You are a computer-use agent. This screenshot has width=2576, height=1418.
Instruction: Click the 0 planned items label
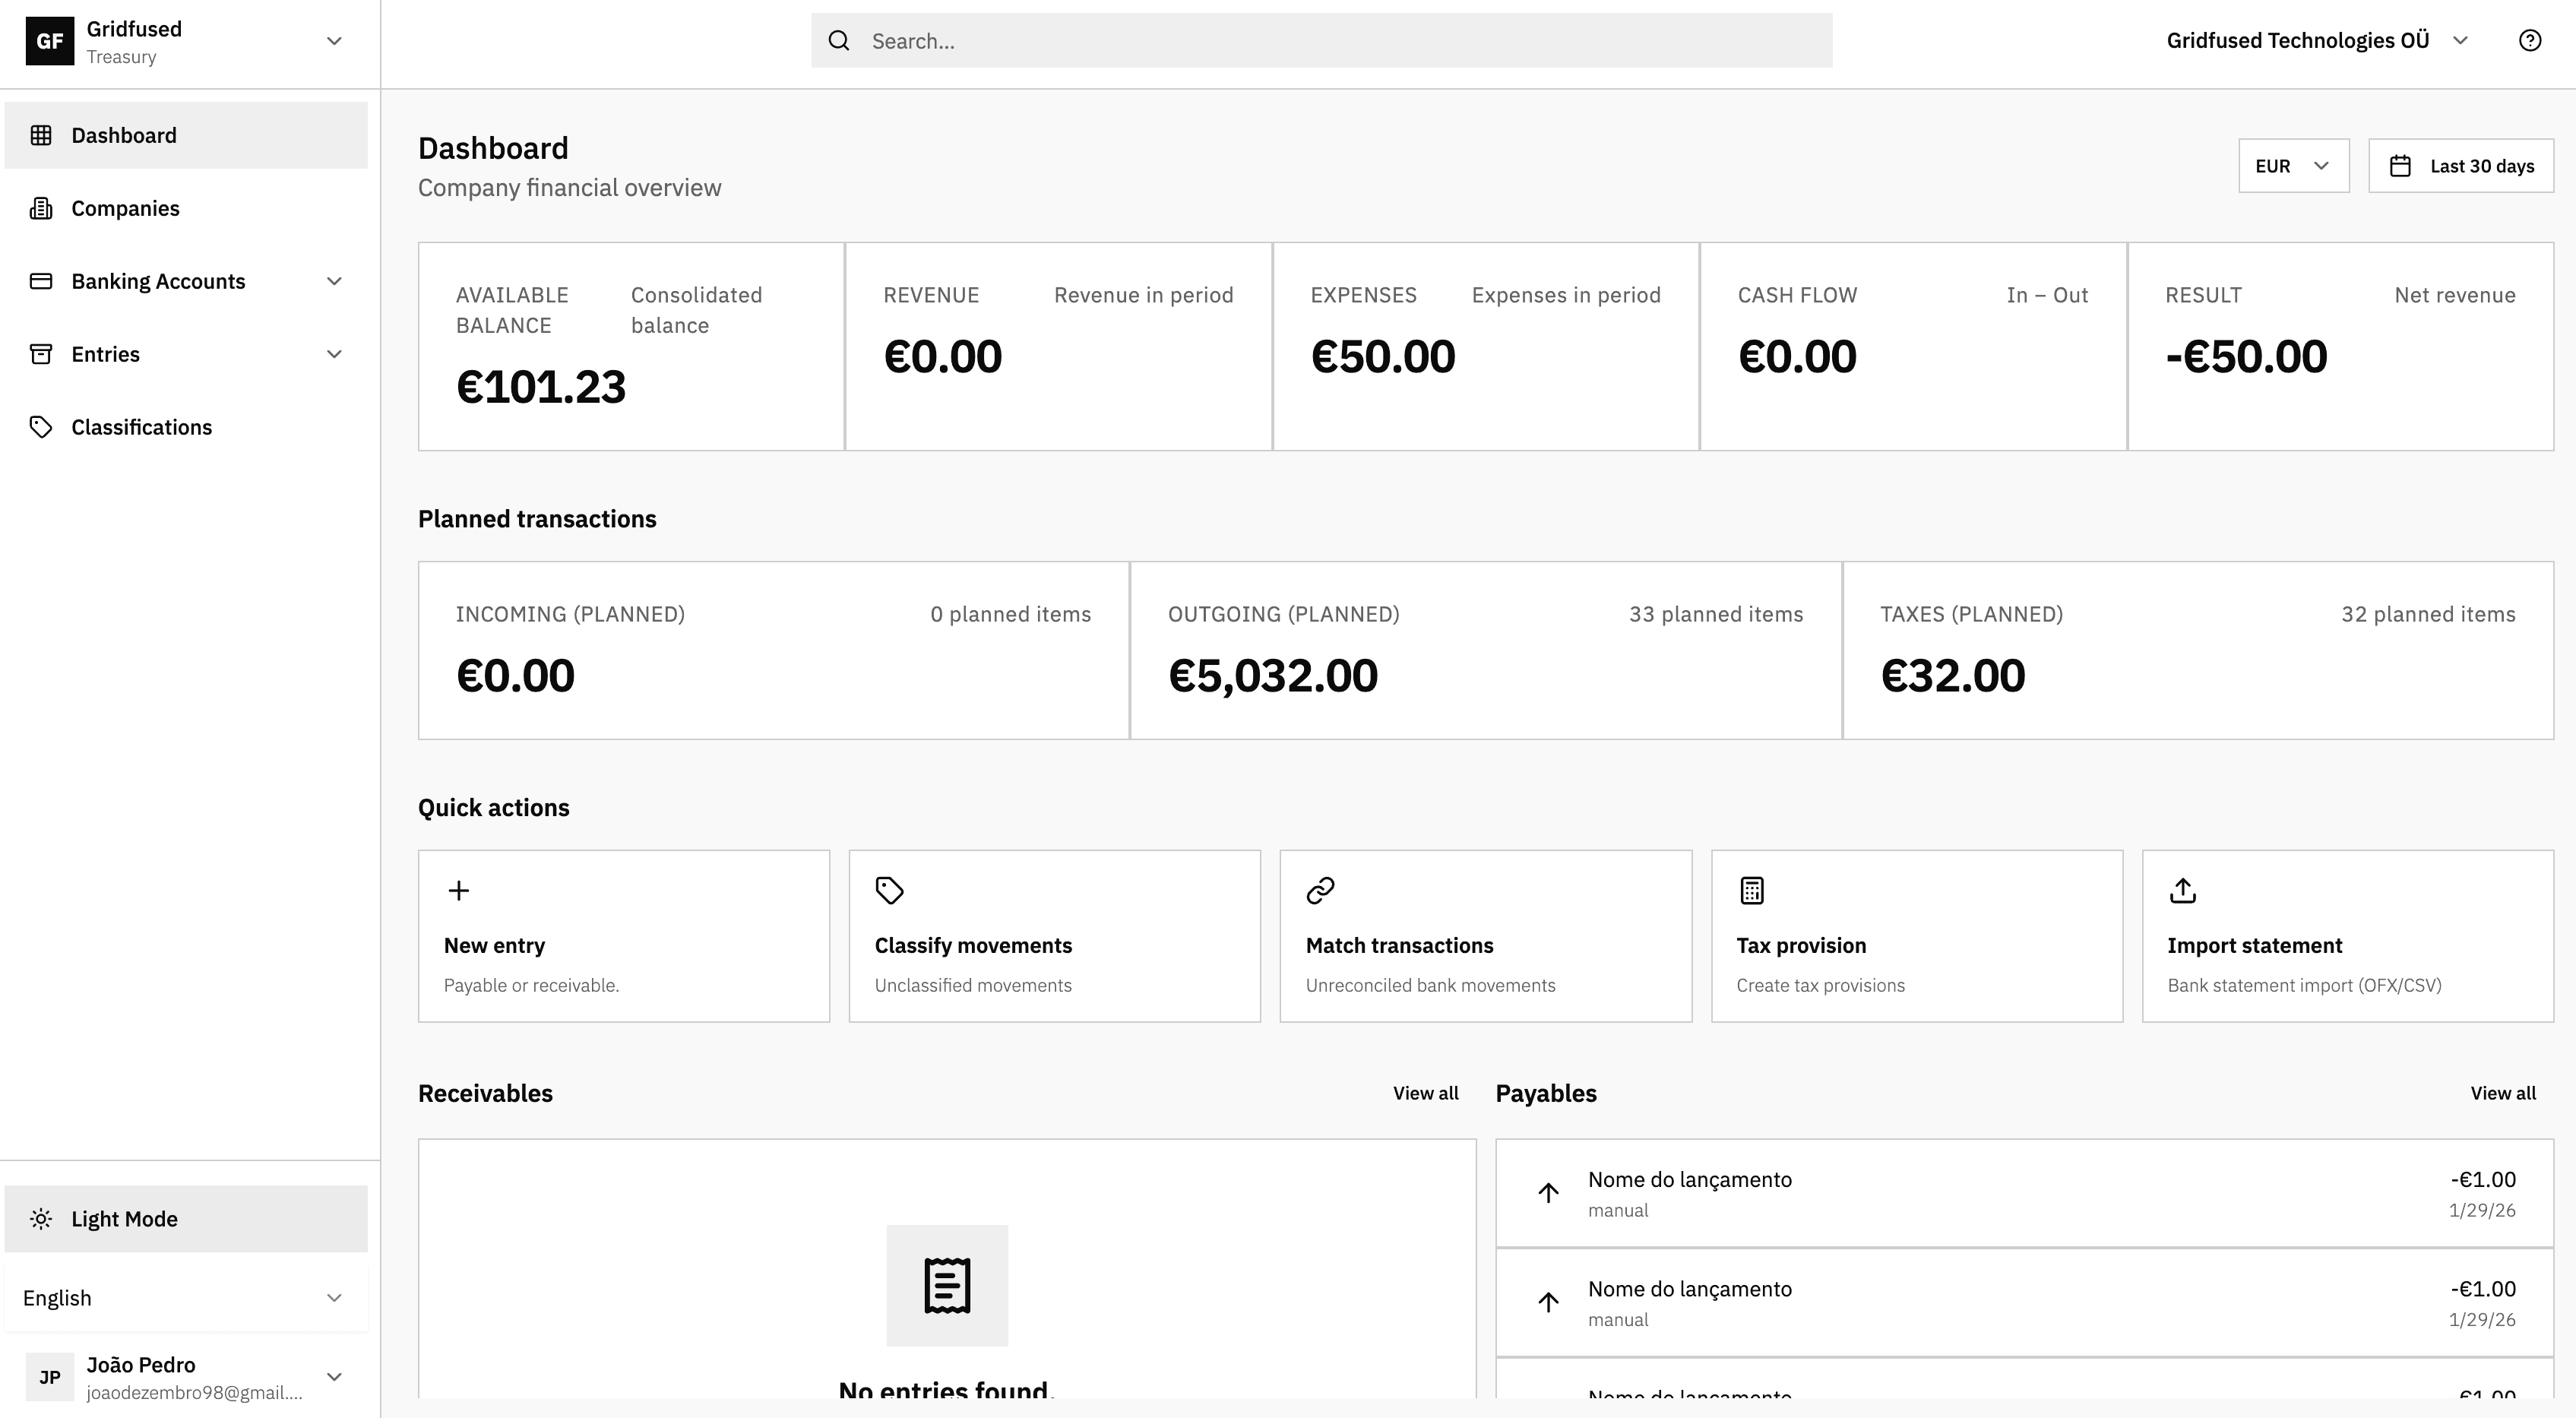point(1010,614)
